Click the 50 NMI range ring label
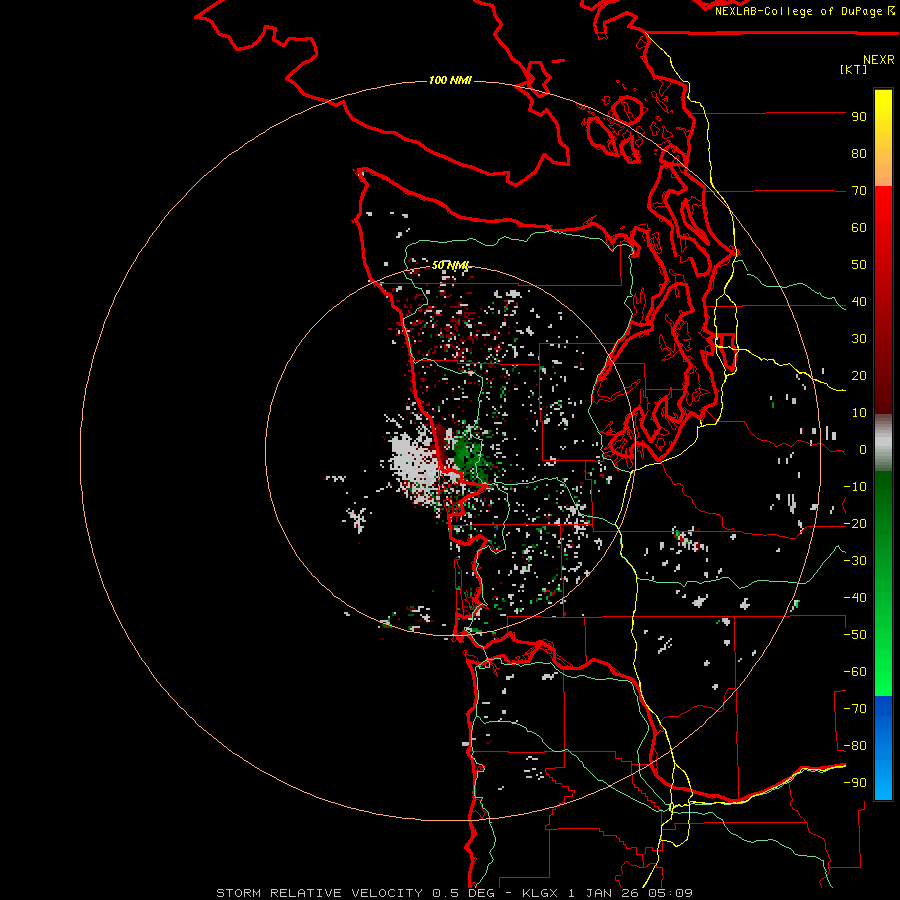The image size is (900, 900). click(451, 265)
